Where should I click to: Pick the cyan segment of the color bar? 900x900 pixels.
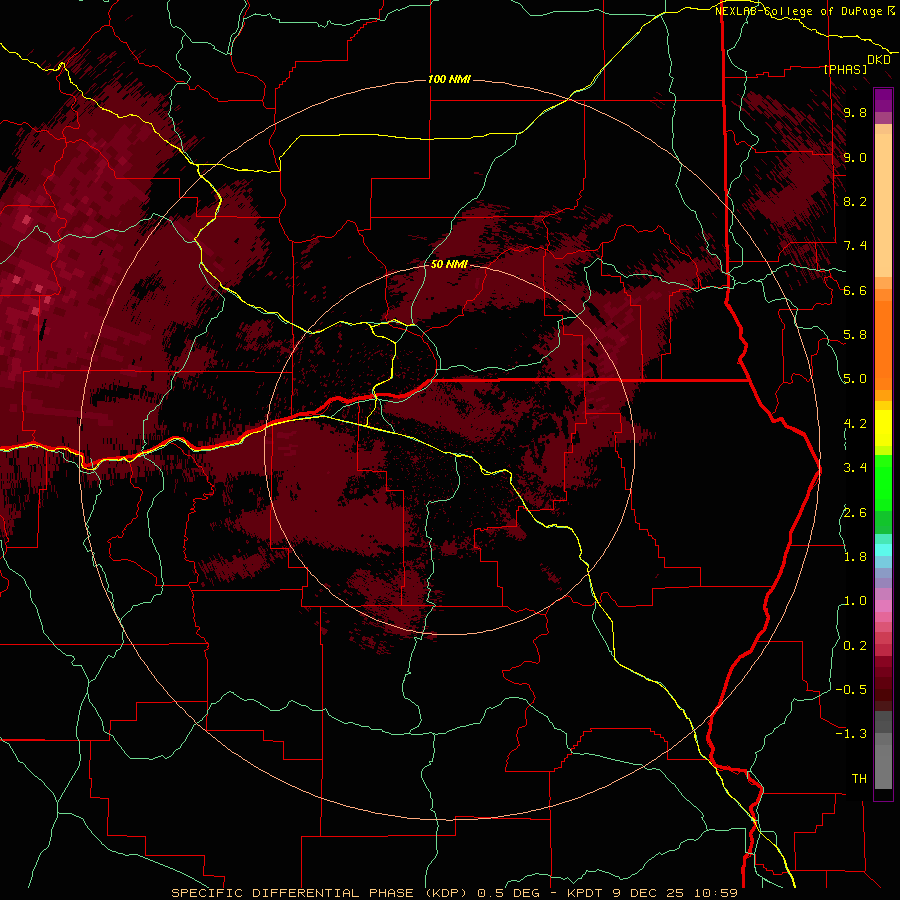(883, 550)
